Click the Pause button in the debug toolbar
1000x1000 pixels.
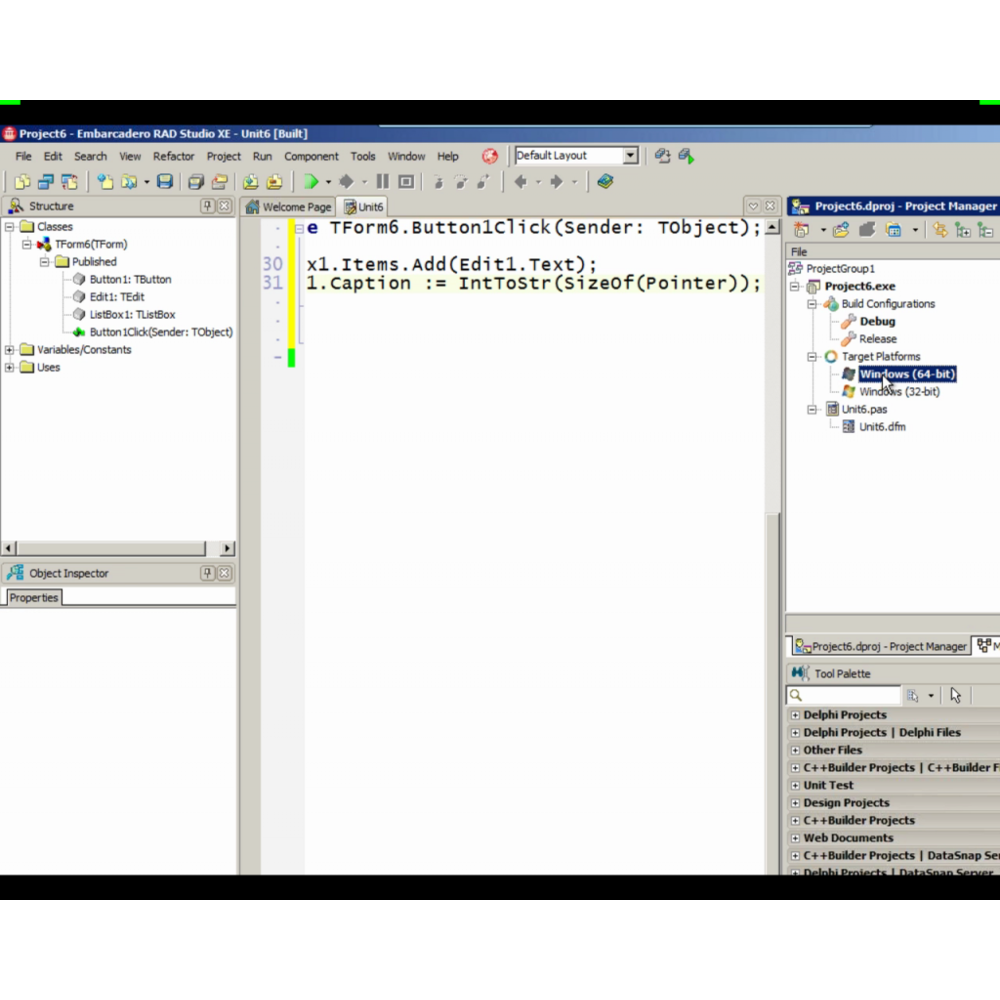tap(382, 182)
